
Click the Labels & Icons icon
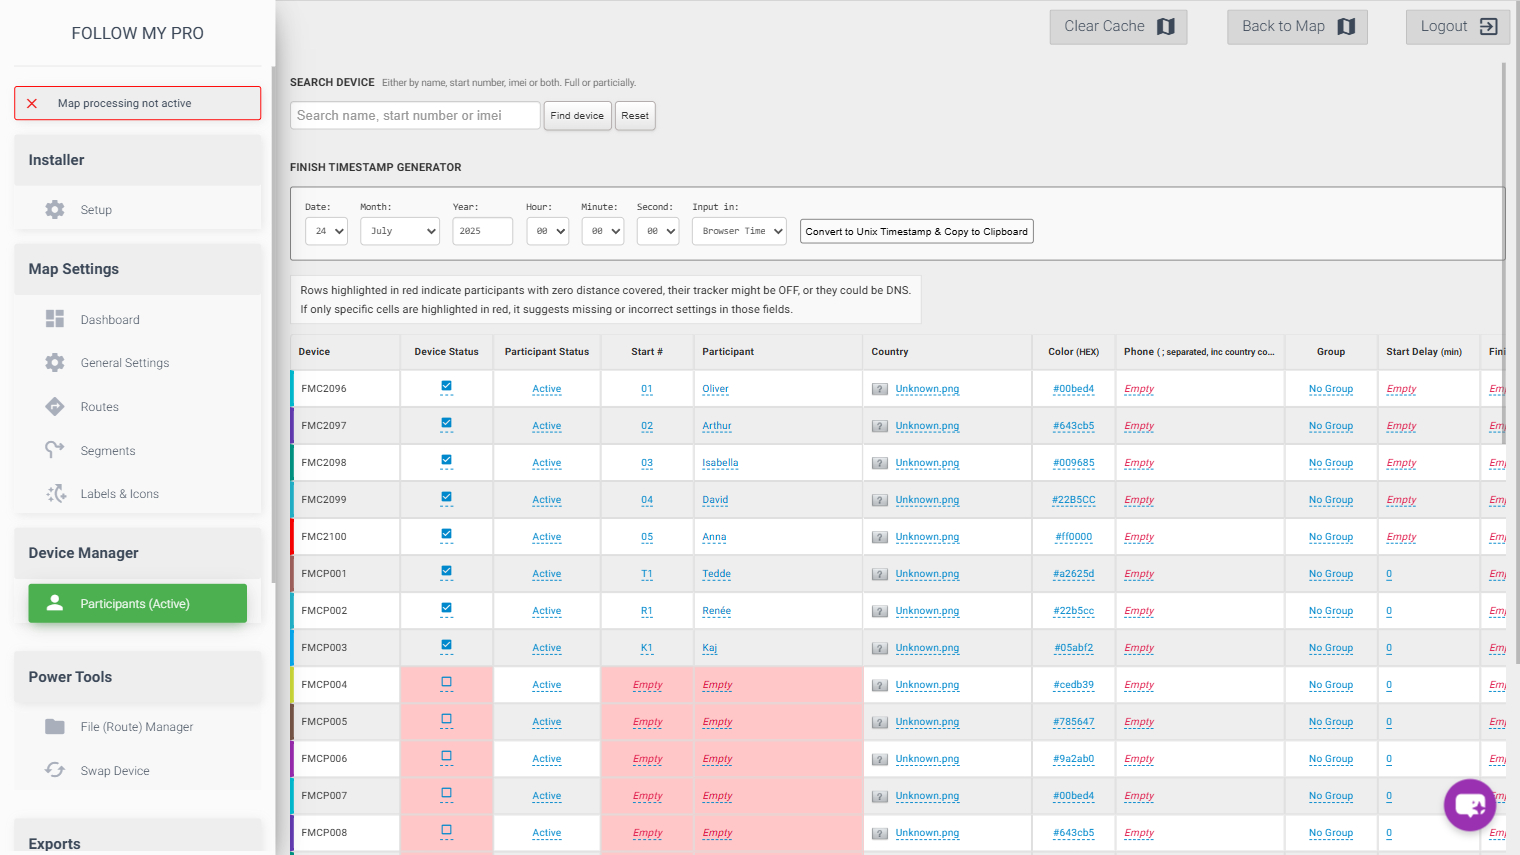click(x=56, y=494)
